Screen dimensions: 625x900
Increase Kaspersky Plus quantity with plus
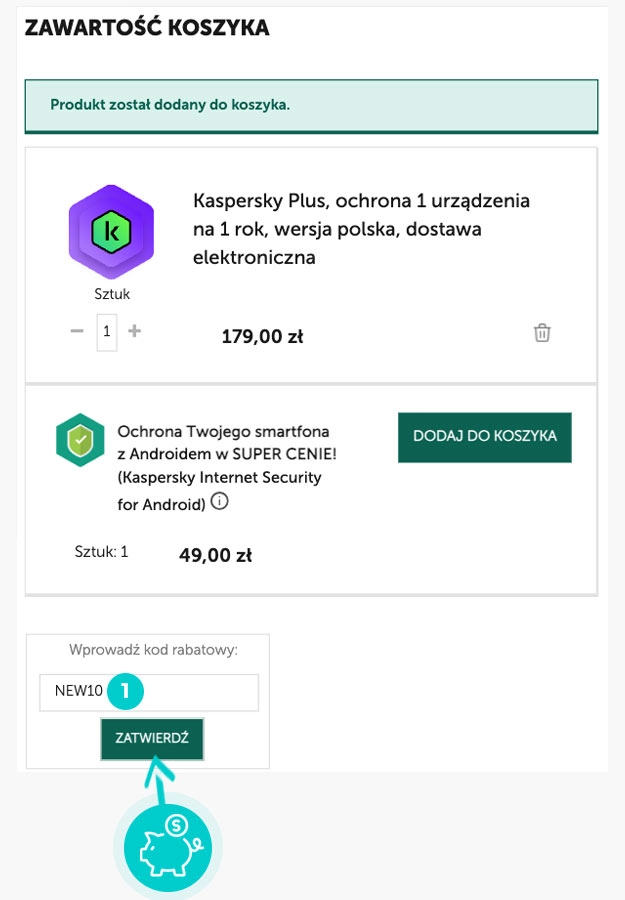135,331
